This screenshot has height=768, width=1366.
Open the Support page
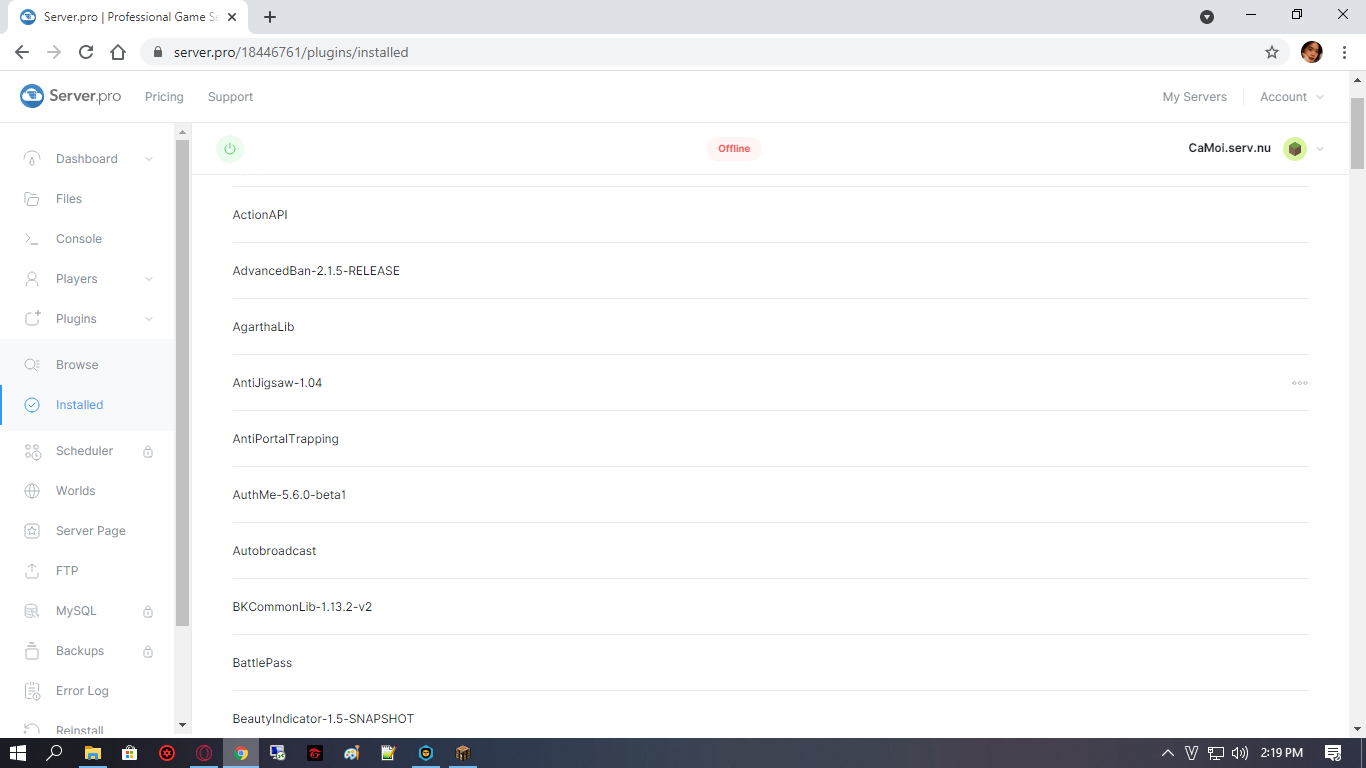coord(230,97)
